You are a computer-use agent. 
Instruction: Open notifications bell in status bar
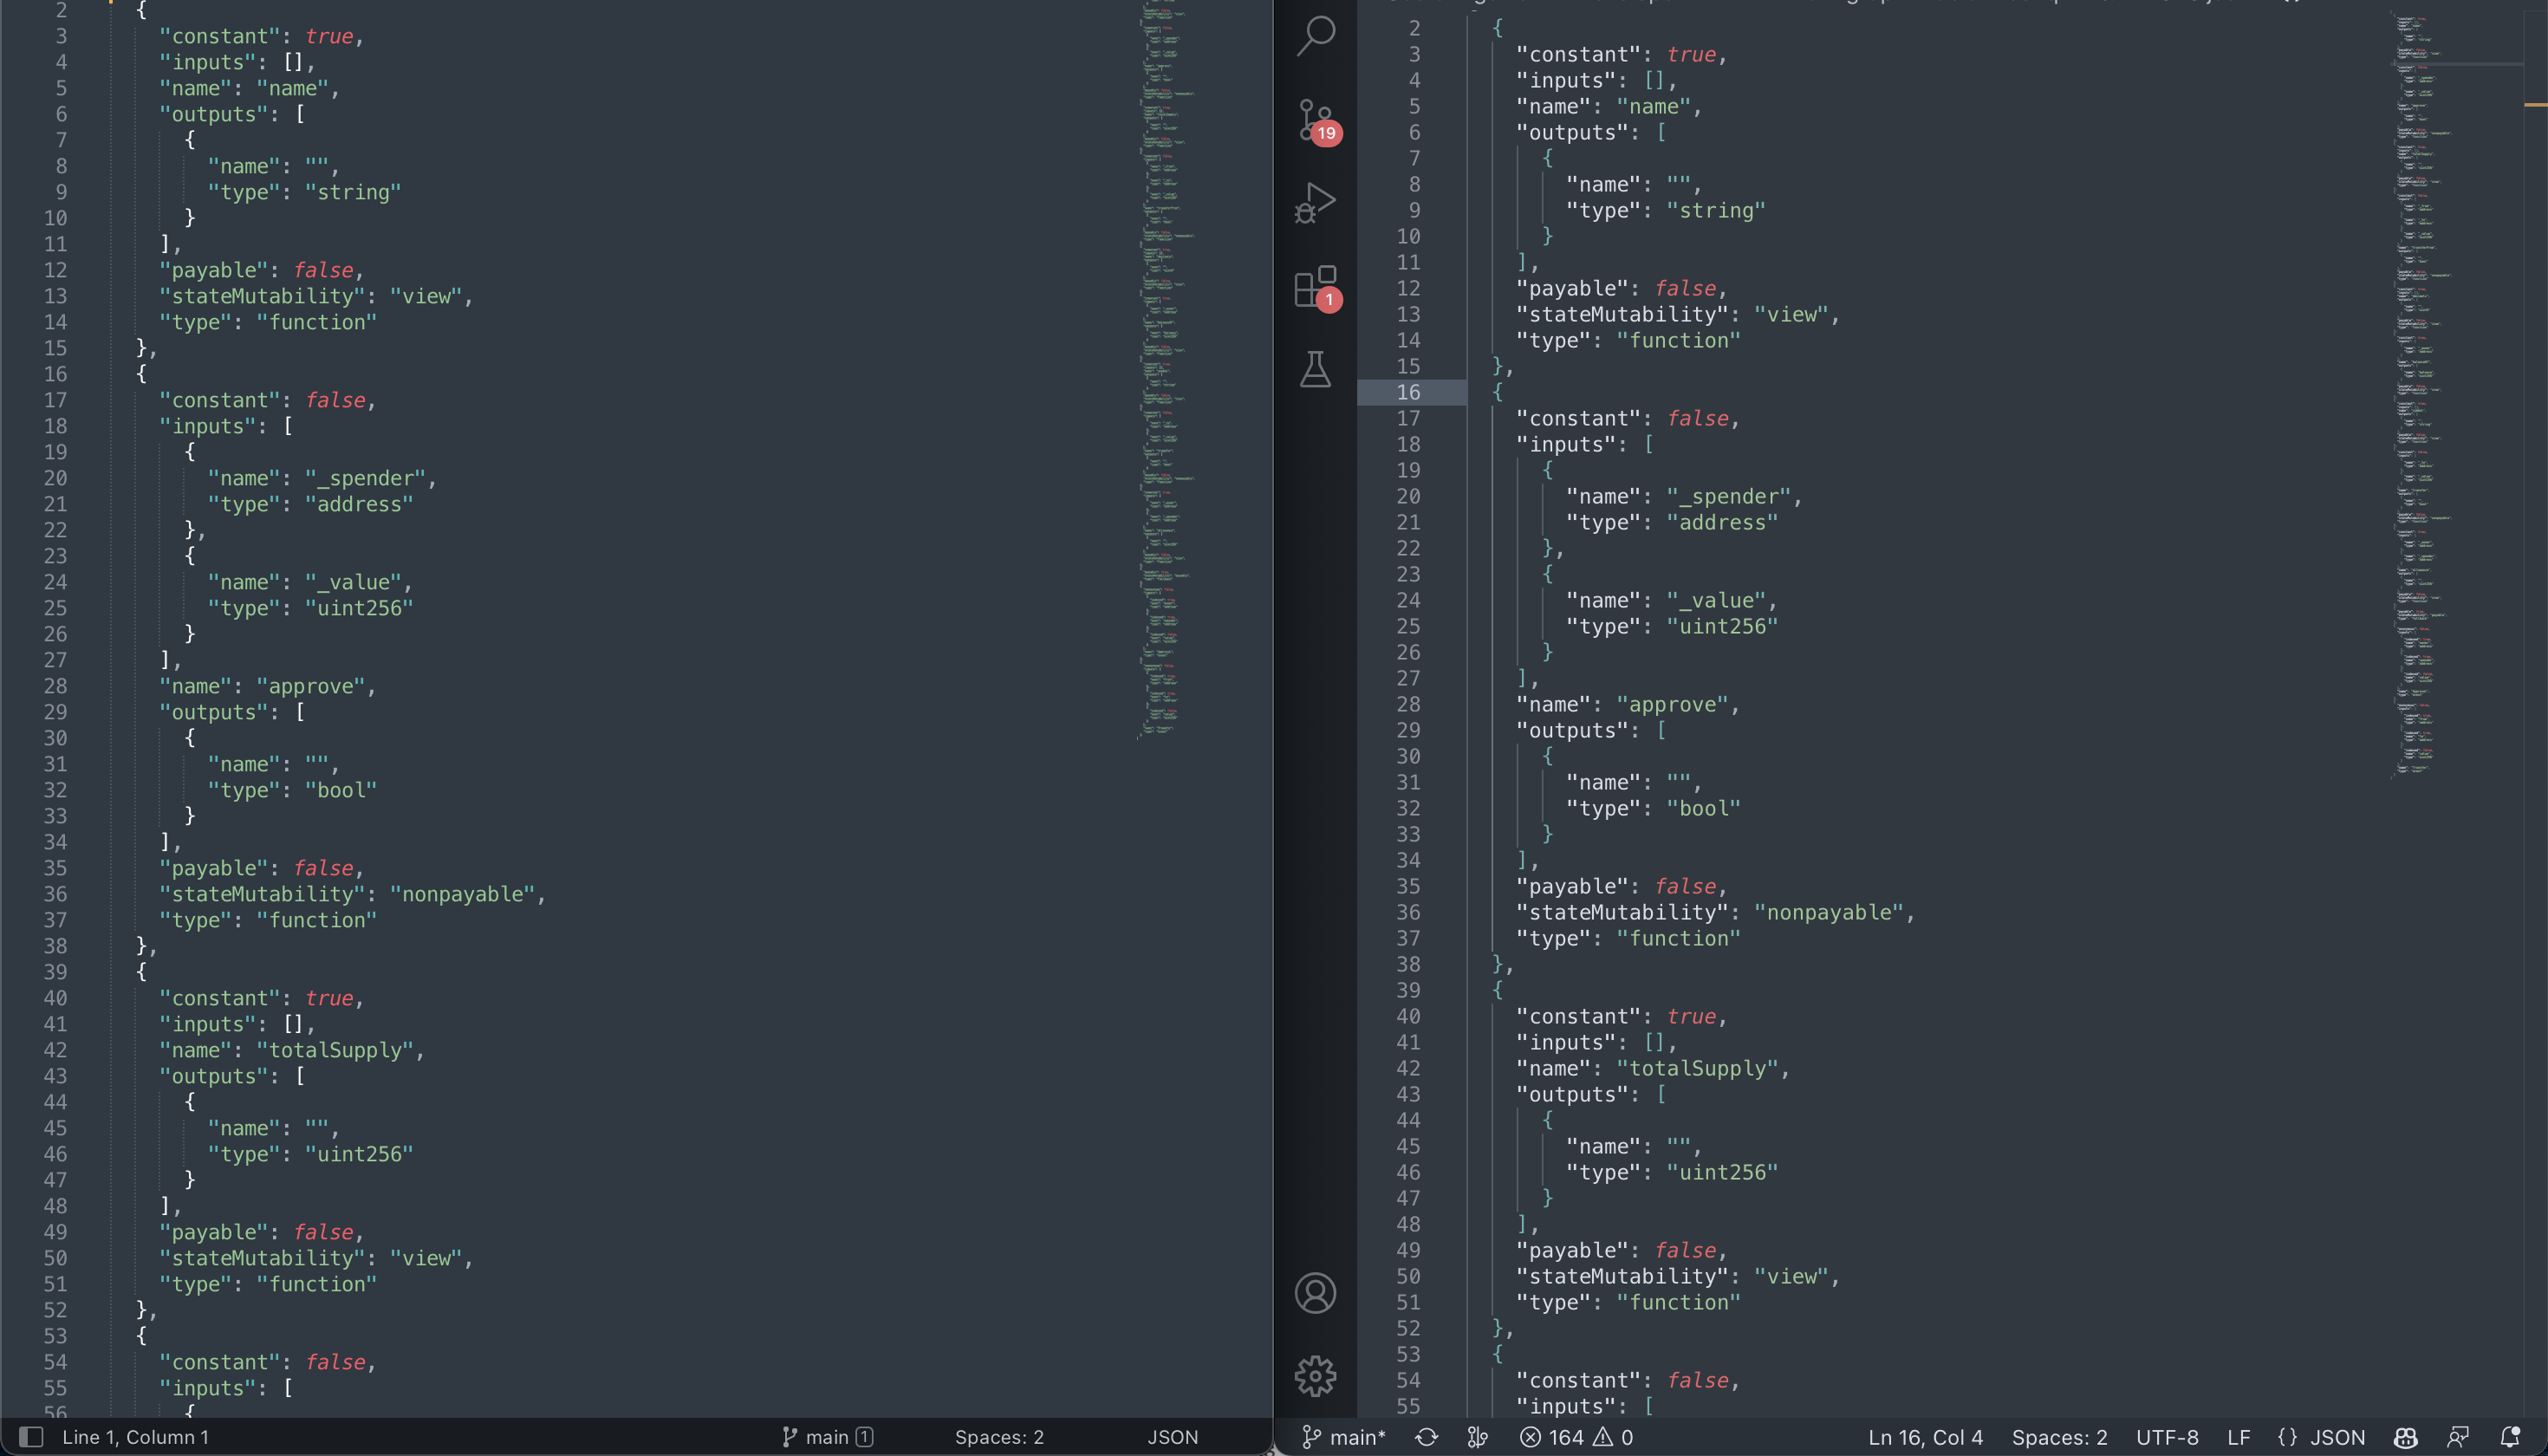click(x=2510, y=1437)
